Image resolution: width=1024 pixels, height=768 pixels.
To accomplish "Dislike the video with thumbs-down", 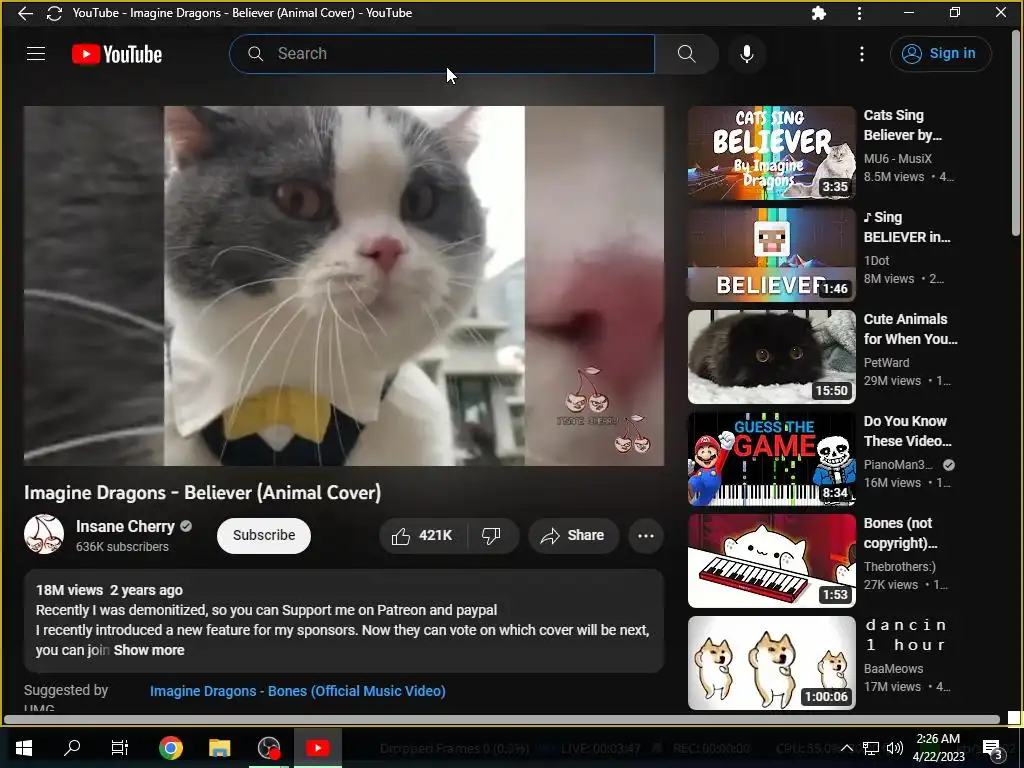I will click(x=492, y=536).
